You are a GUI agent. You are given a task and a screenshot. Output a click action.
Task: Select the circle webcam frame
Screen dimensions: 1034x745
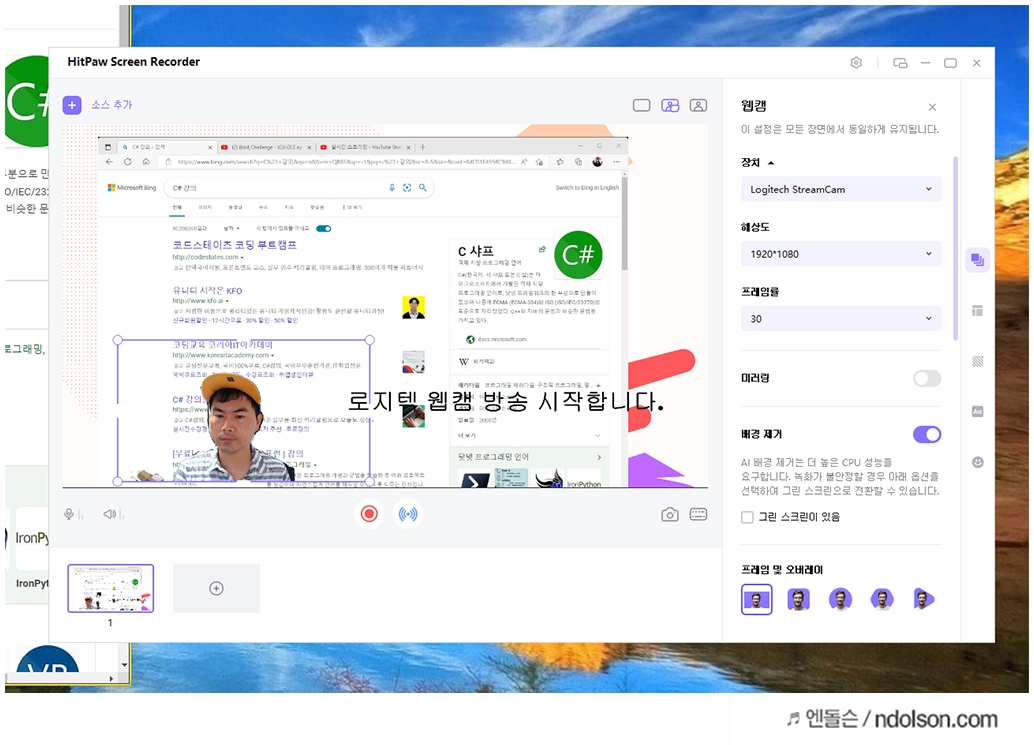[x=840, y=599]
